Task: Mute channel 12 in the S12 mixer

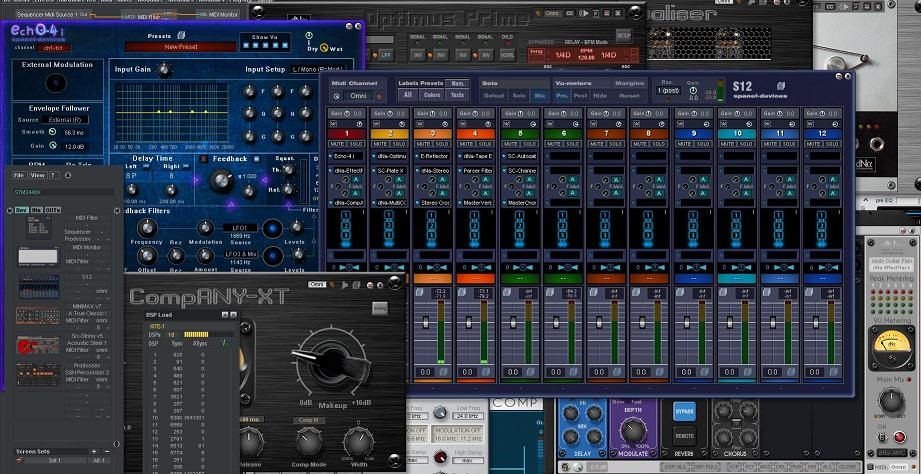Action: tap(814, 144)
